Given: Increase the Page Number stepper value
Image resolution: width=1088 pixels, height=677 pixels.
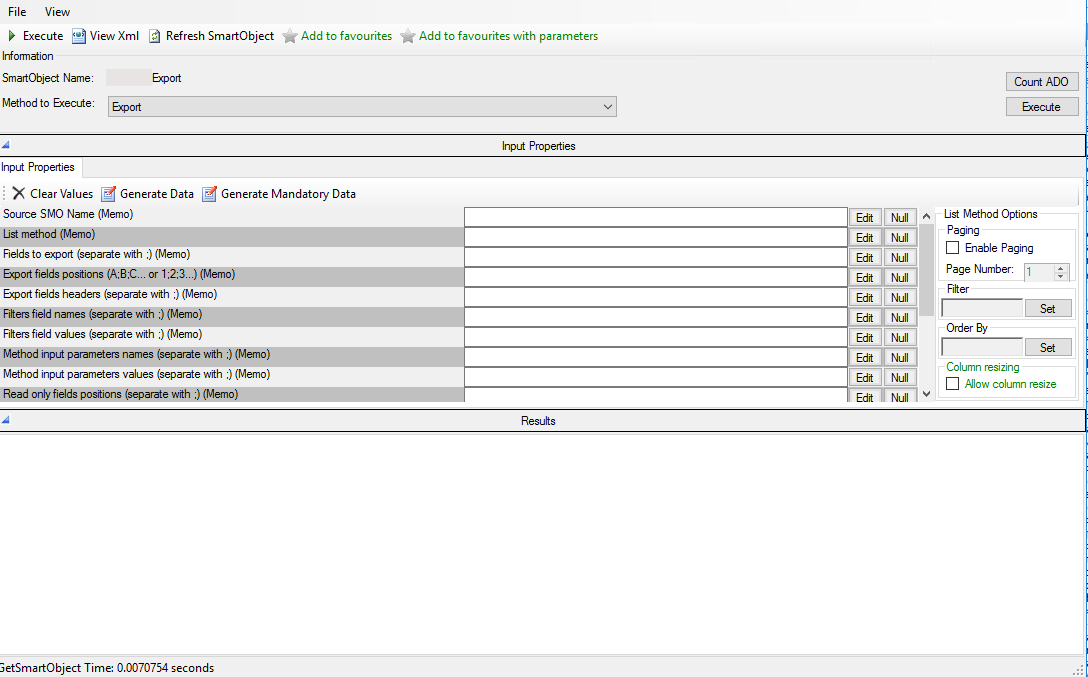Looking at the screenshot, I should (x=1060, y=267).
